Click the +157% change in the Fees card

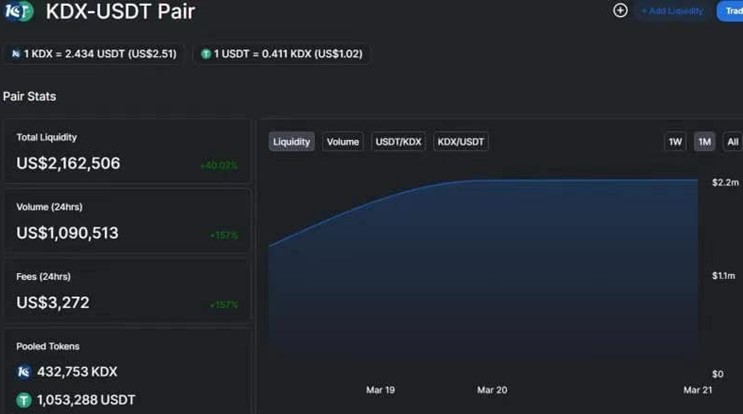[224, 305]
